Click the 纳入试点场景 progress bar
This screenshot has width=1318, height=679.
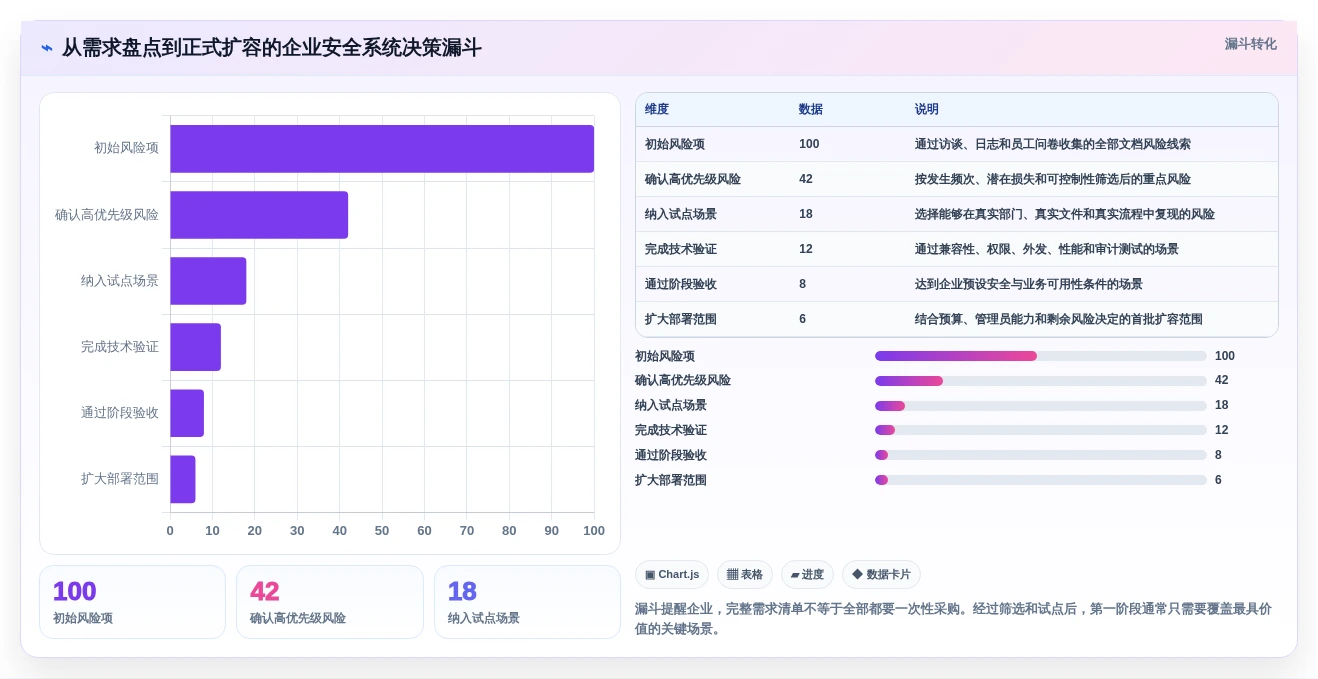click(1040, 406)
